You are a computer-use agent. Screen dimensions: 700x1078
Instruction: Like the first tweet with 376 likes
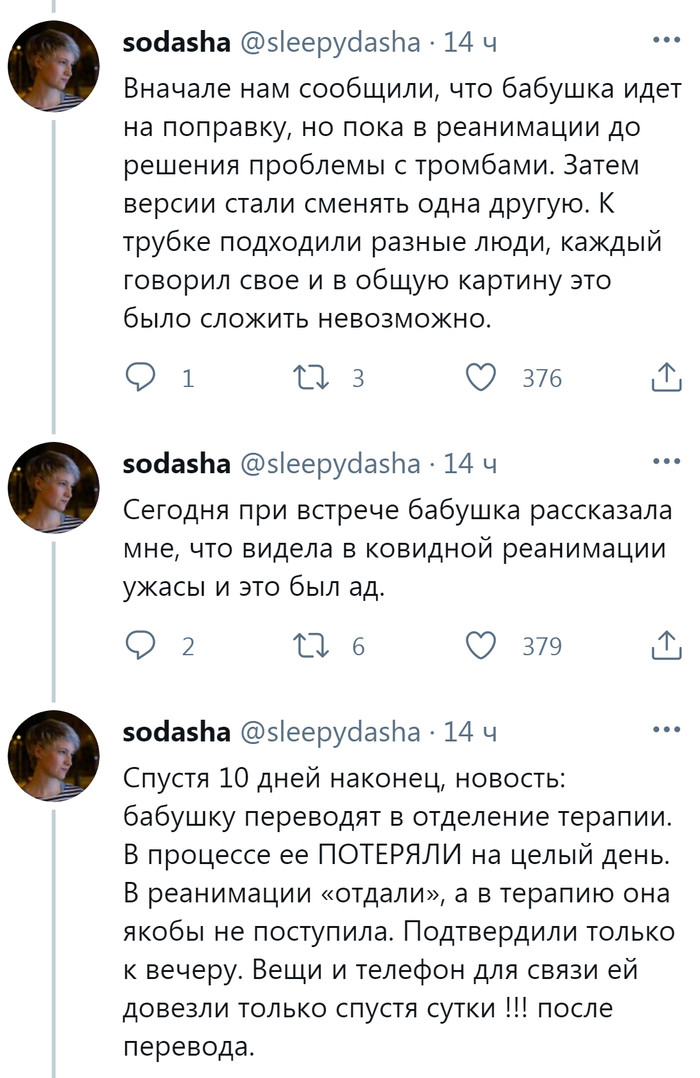tap(482, 378)
